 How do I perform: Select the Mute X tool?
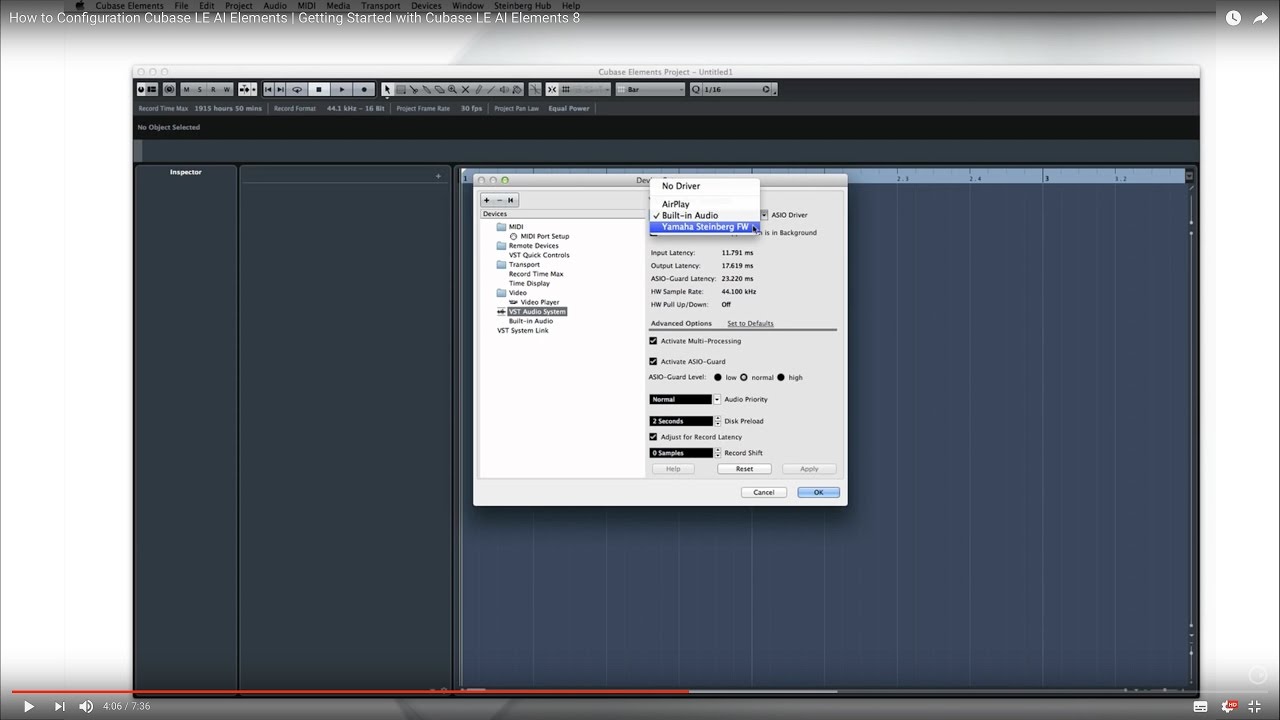(465, 89)
